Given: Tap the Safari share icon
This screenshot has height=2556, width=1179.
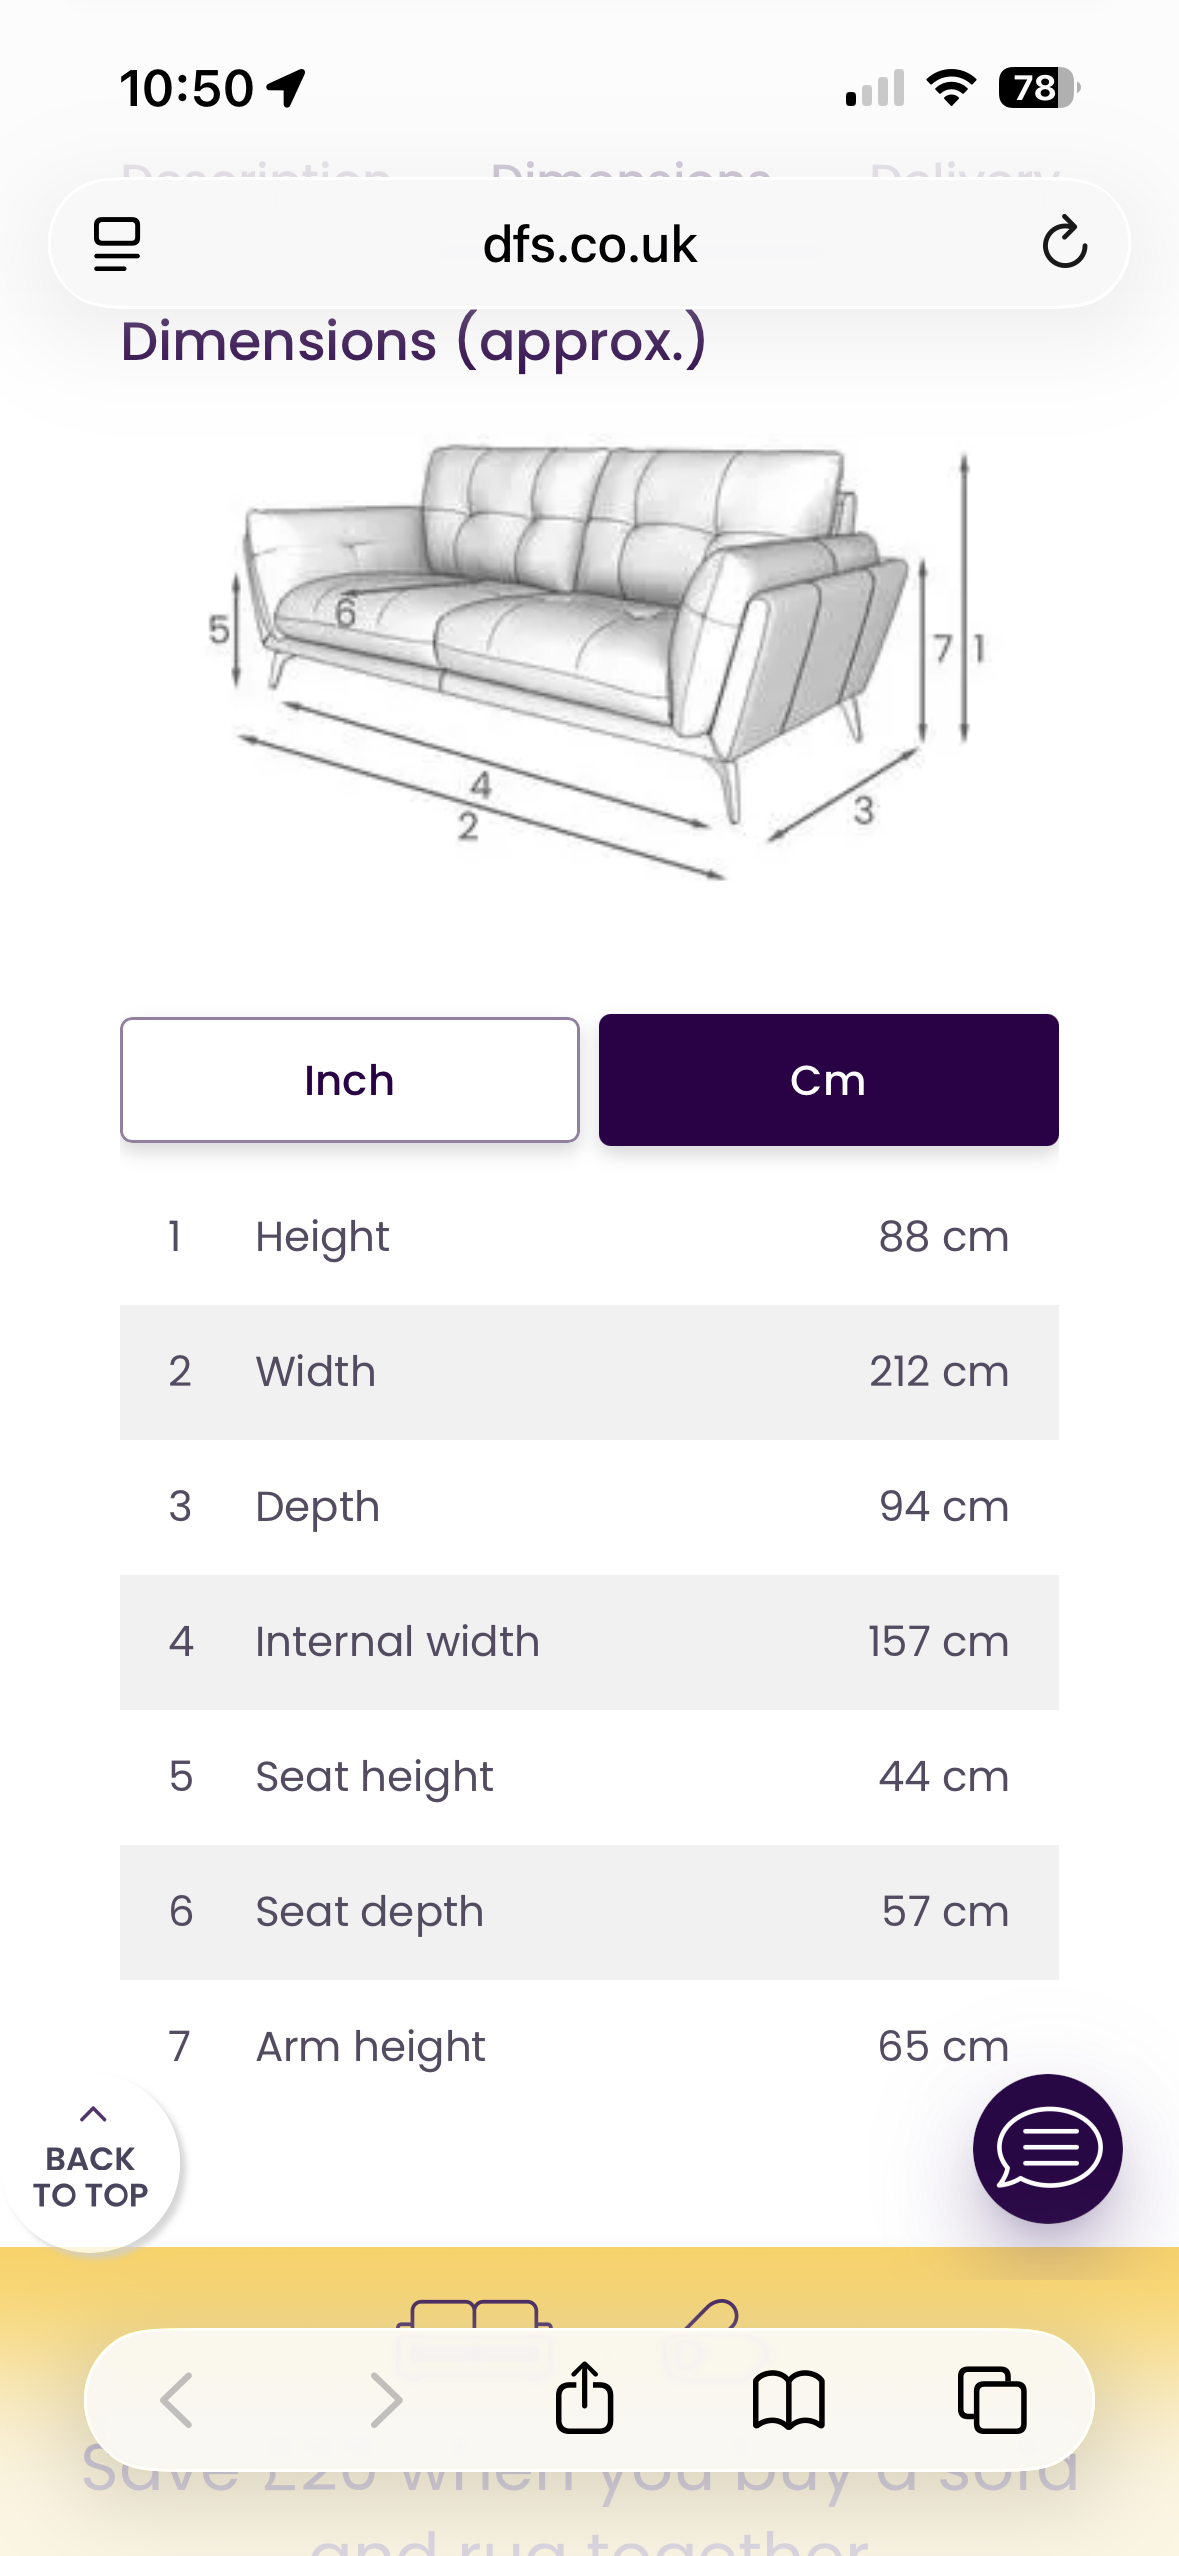Looking at the screenshot, I should (x=584, y=2398).
